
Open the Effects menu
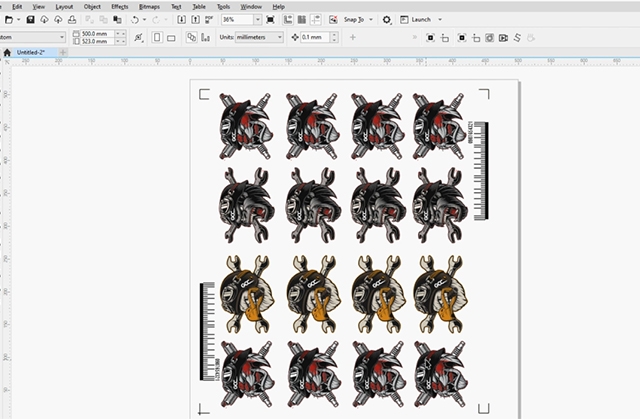(x=119, y=6)
